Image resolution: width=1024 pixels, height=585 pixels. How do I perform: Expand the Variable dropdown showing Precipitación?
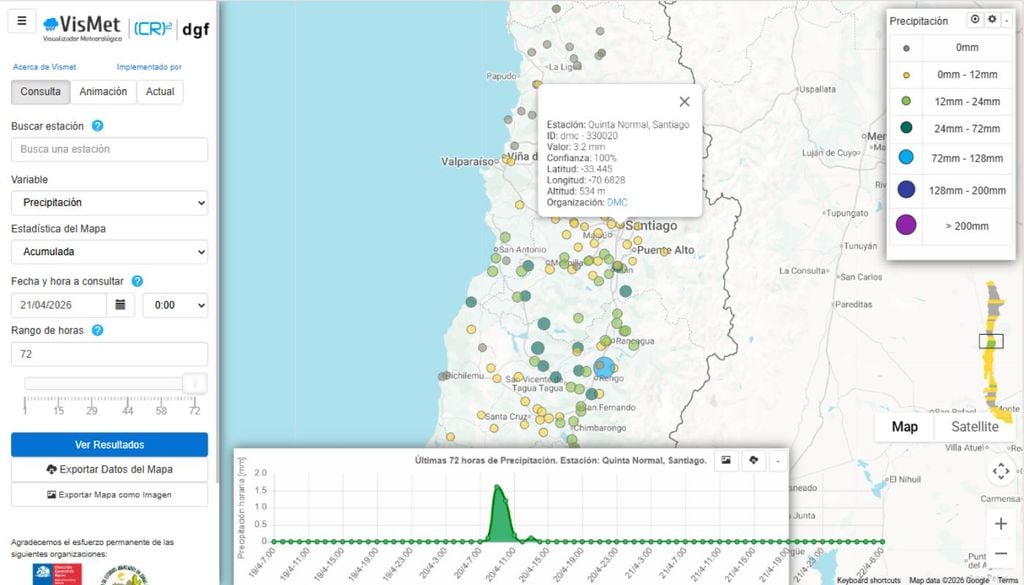[109, 203]
